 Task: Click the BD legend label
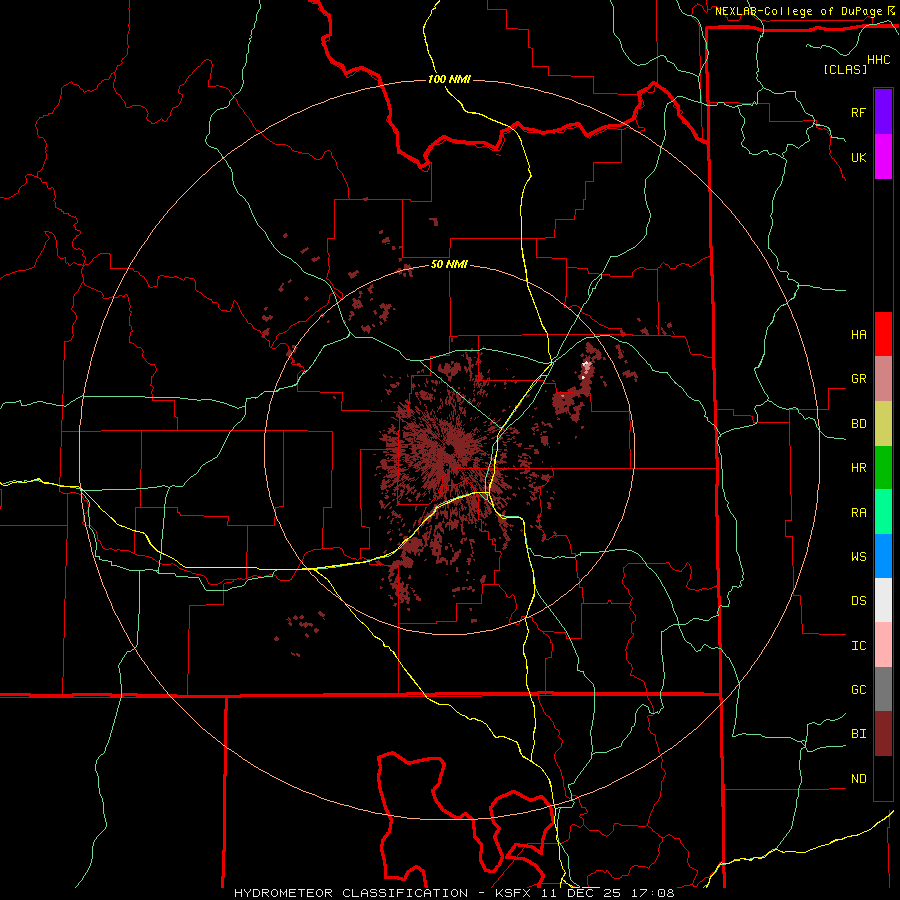(x=858, y=424)
